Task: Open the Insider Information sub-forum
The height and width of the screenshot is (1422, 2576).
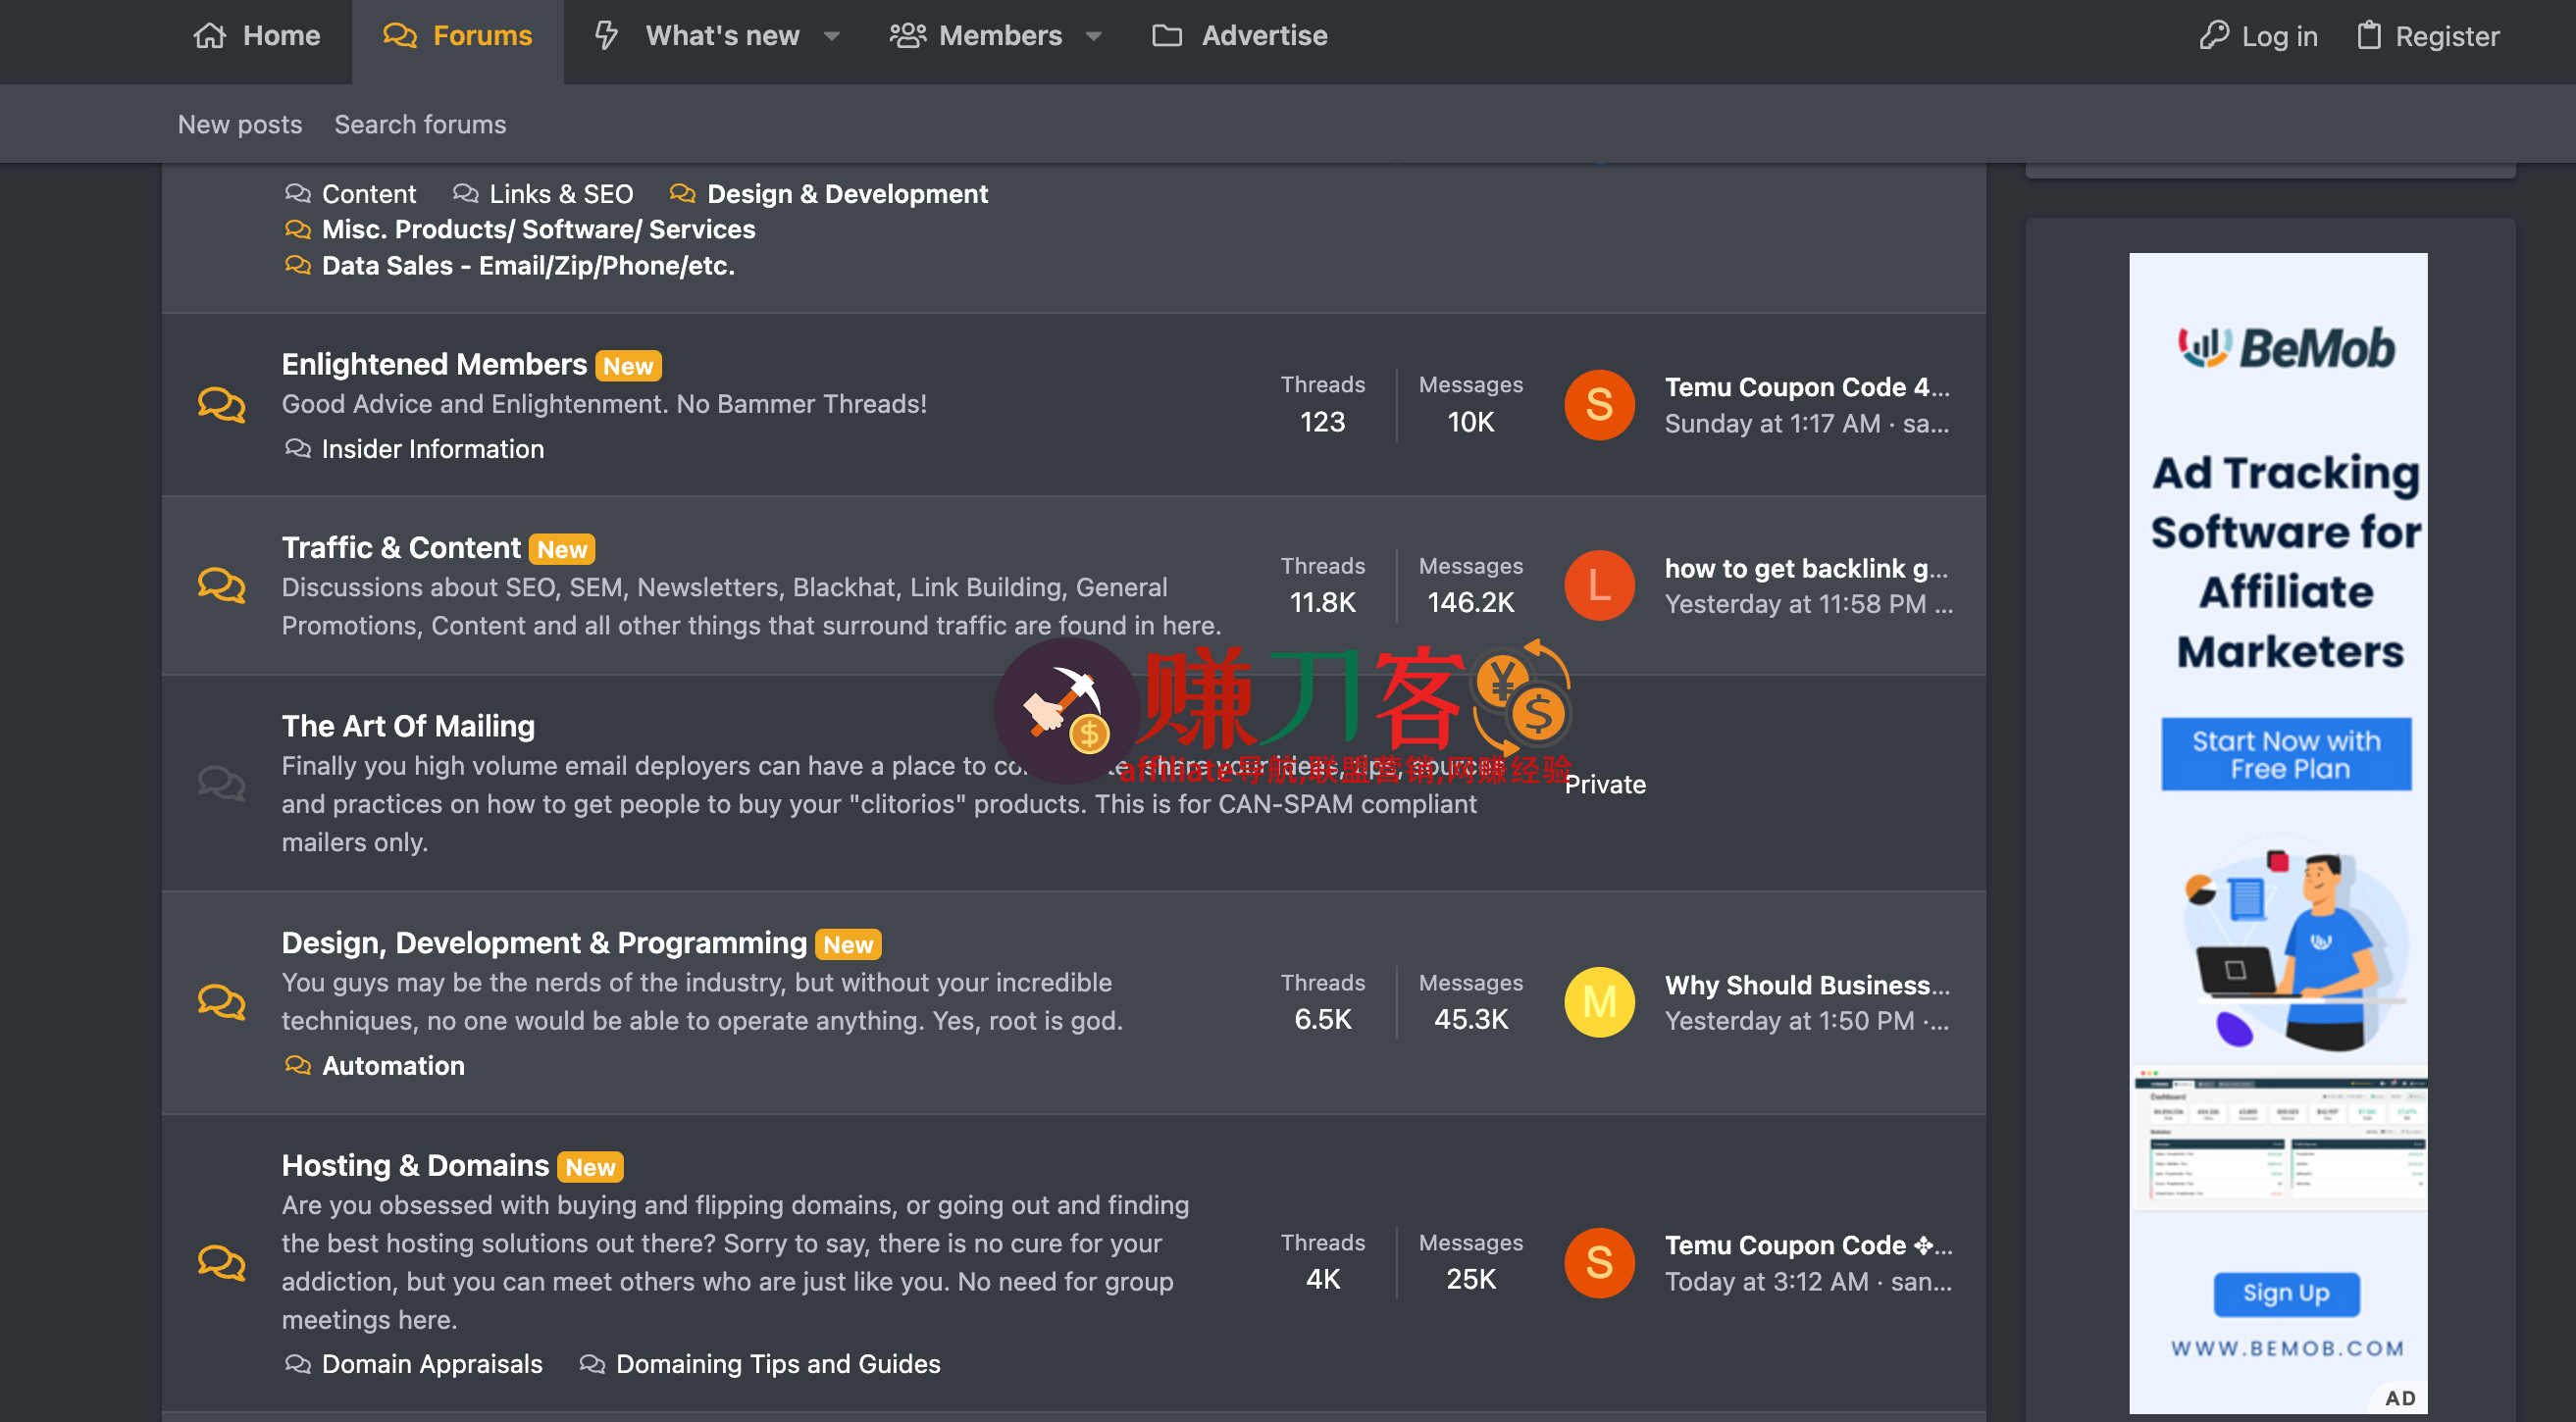Action: (x=432, y=449)
